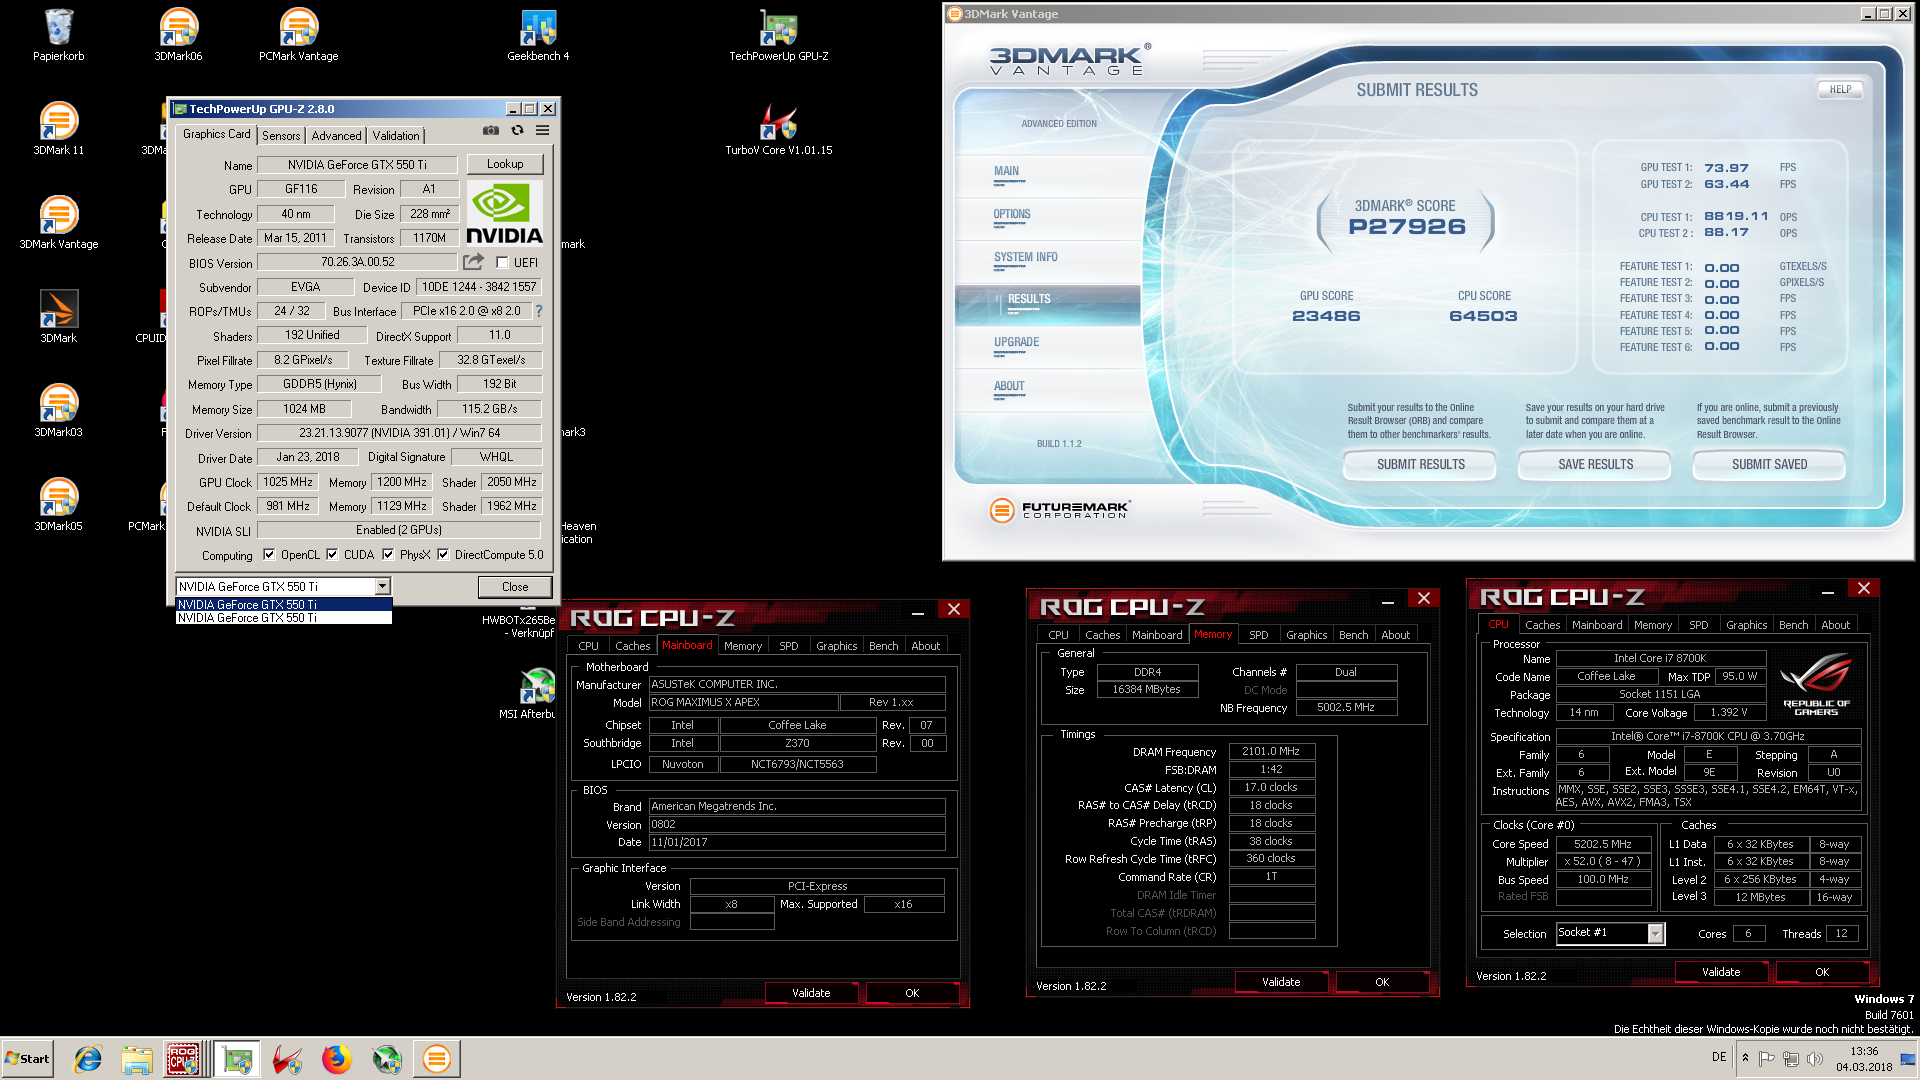The image size is (1920, 1080).
Task: Toggle the PhysX checkbox
Action: 388,554
